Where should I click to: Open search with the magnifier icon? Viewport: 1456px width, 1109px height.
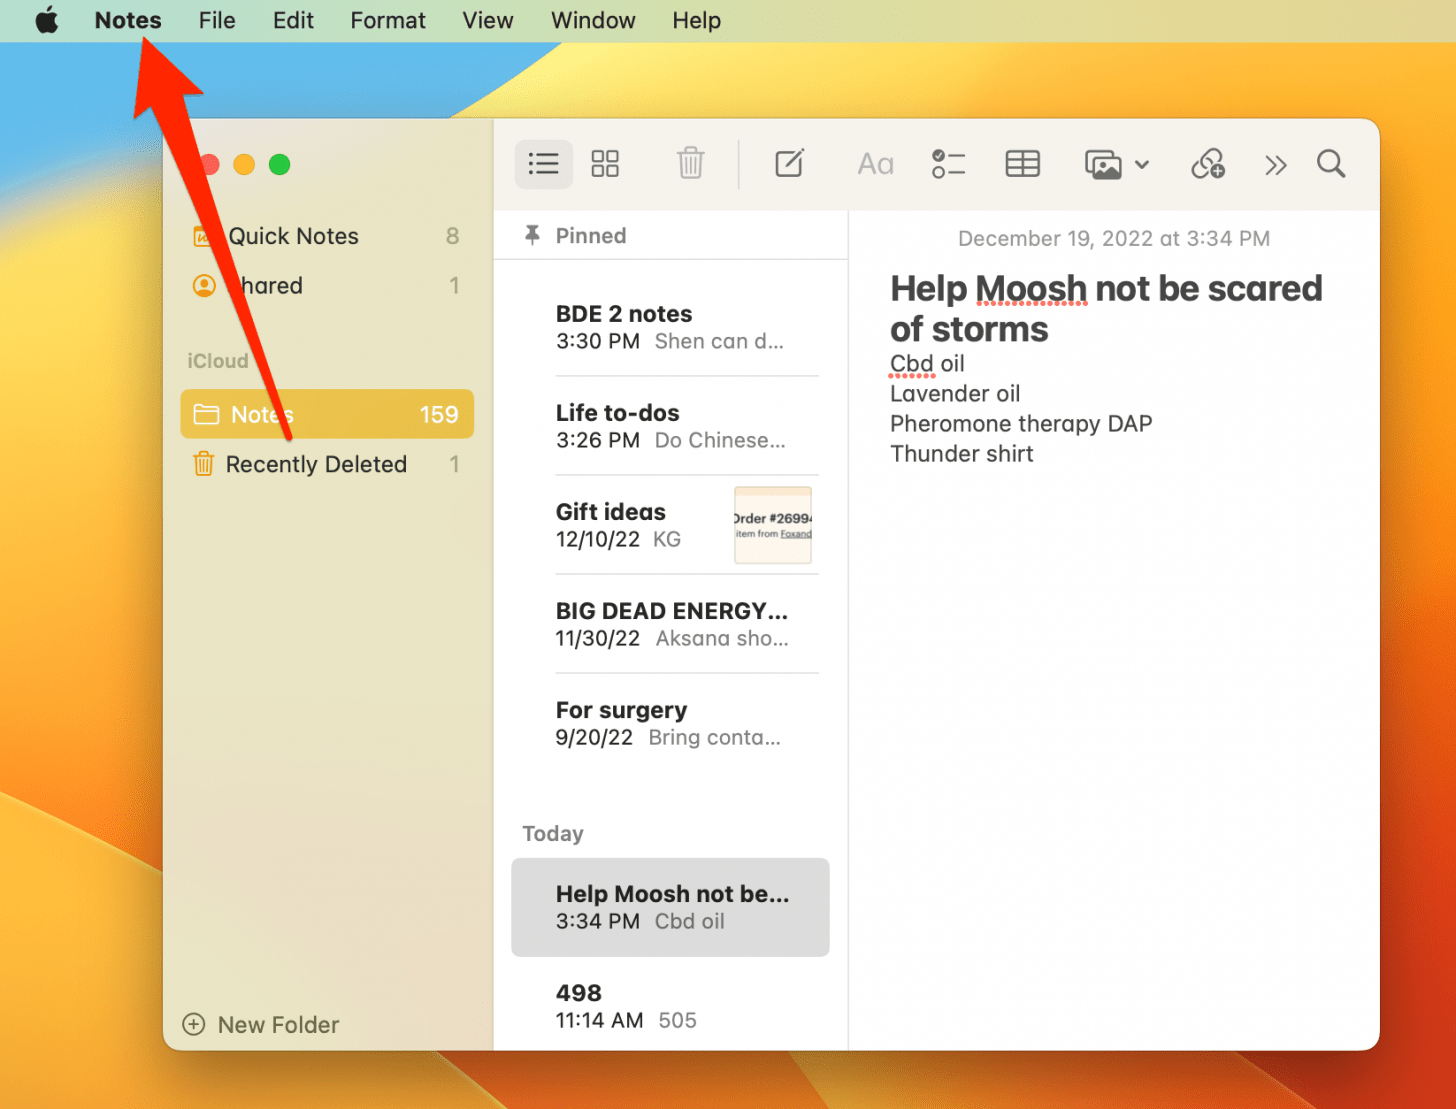coord(1331,163)
